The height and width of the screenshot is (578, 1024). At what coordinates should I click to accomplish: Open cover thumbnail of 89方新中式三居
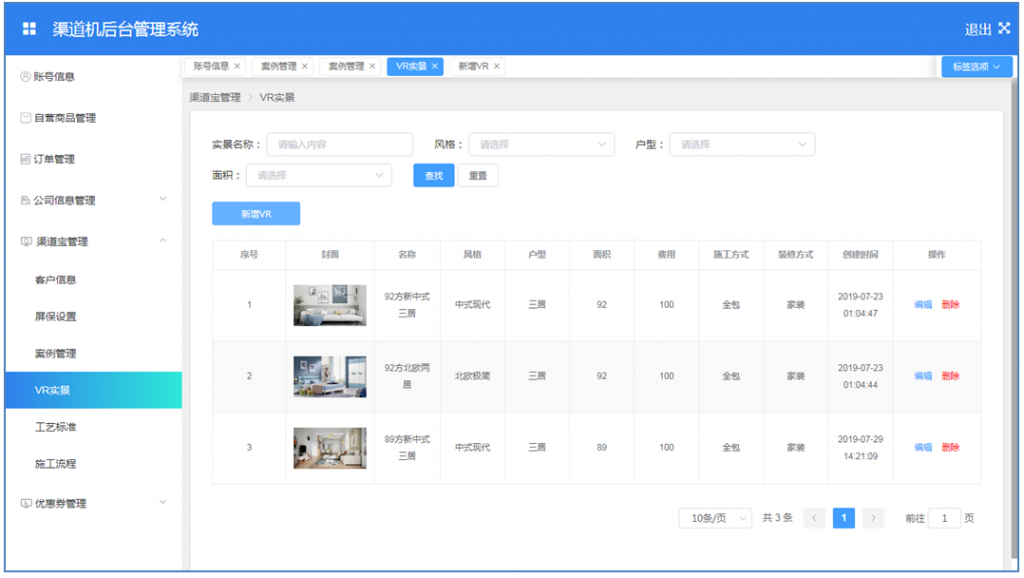pyautogui.click(x=330, y=448)
